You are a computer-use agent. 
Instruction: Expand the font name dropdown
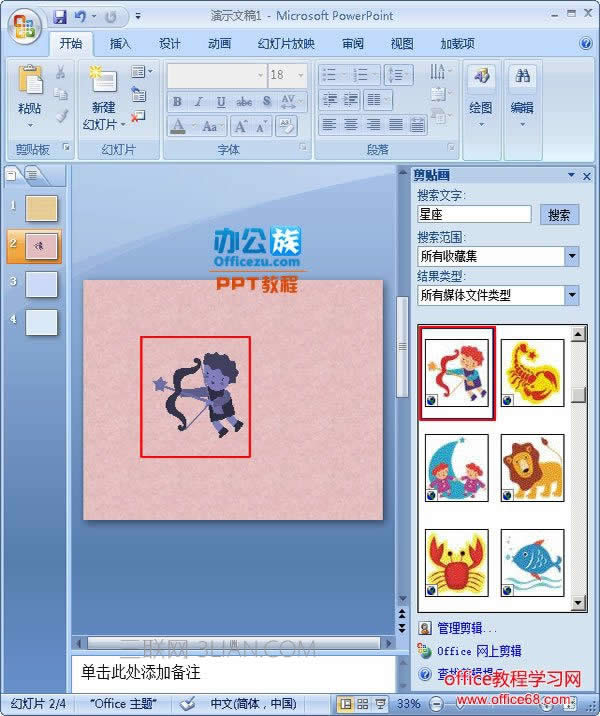(x=260, y=75)
